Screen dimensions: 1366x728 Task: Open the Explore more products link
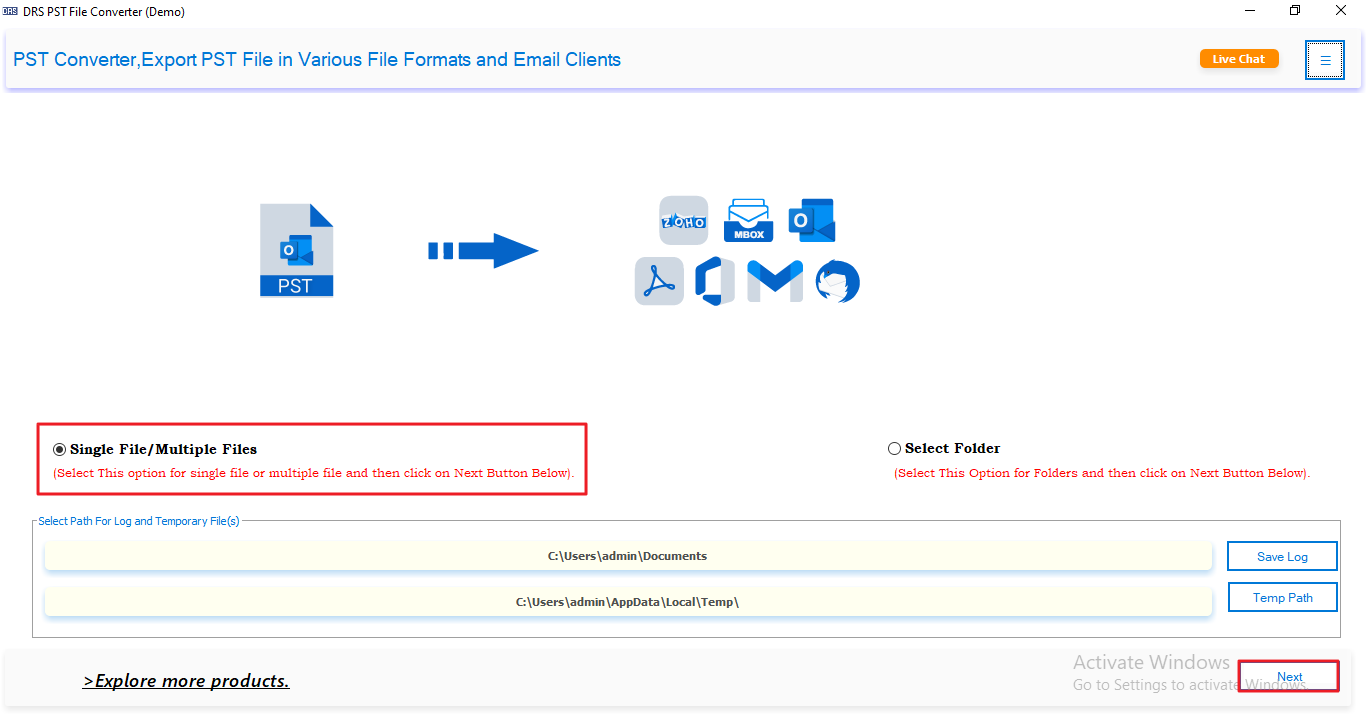(186, 680)
